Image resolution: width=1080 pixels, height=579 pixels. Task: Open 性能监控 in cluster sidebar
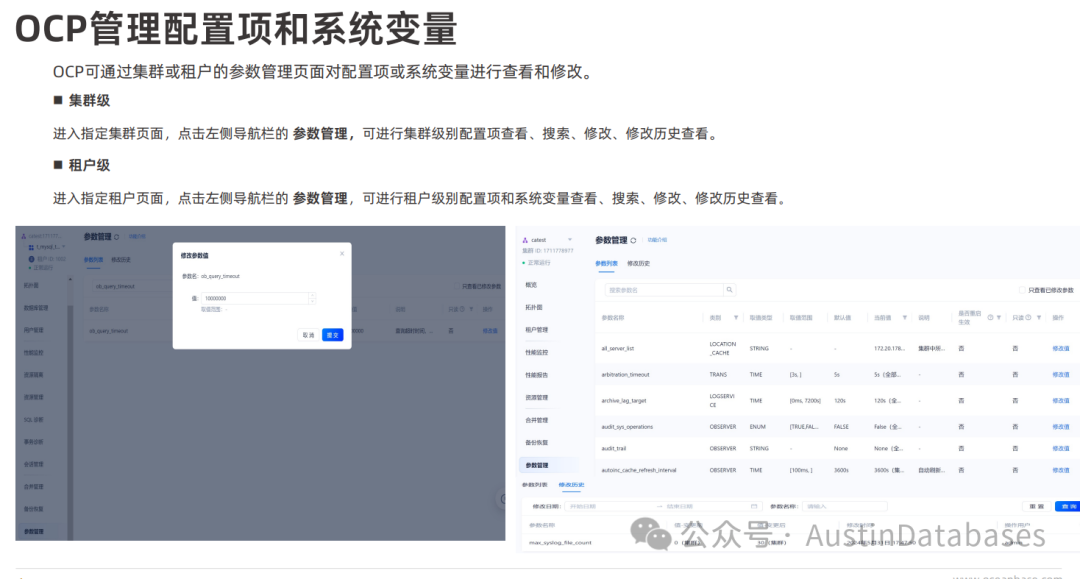click(x=537, y=352)
